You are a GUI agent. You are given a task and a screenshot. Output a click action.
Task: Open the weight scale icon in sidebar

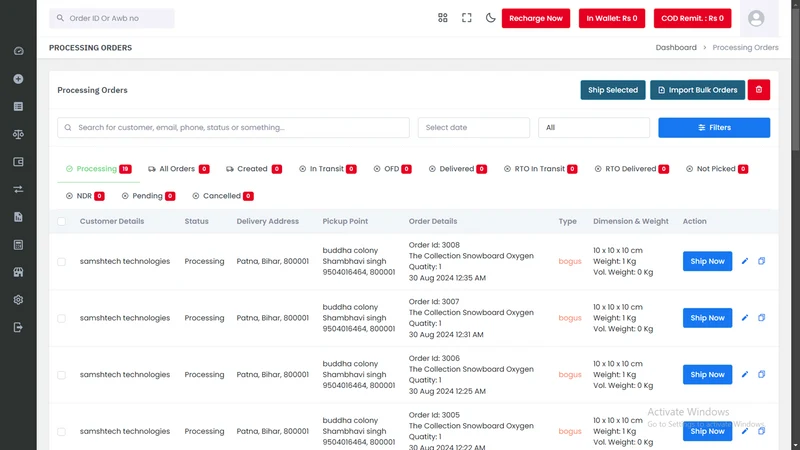tap(18, 134)
